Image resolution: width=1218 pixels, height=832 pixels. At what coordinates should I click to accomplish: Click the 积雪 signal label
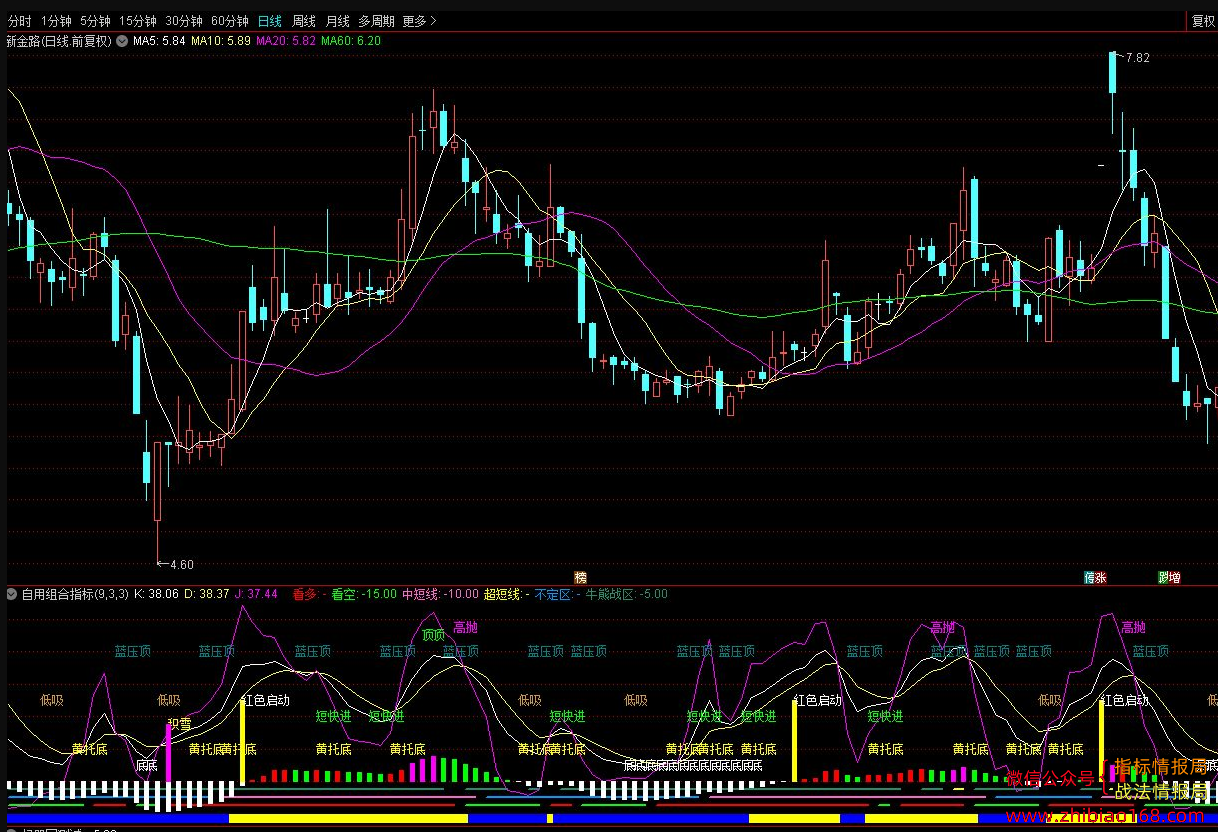[179, 723]
